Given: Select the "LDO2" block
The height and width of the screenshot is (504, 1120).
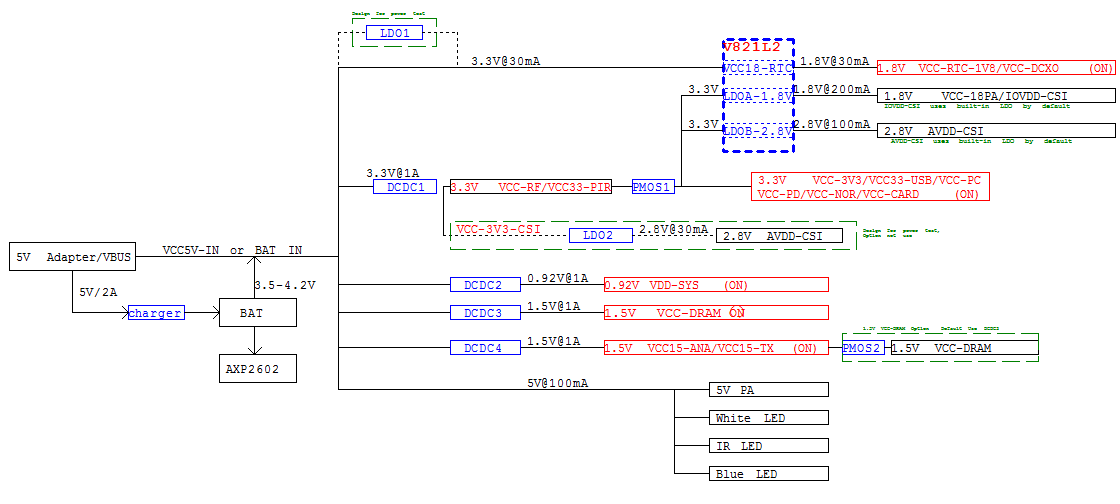Looking at the screenshot, I should pos(601,236).
